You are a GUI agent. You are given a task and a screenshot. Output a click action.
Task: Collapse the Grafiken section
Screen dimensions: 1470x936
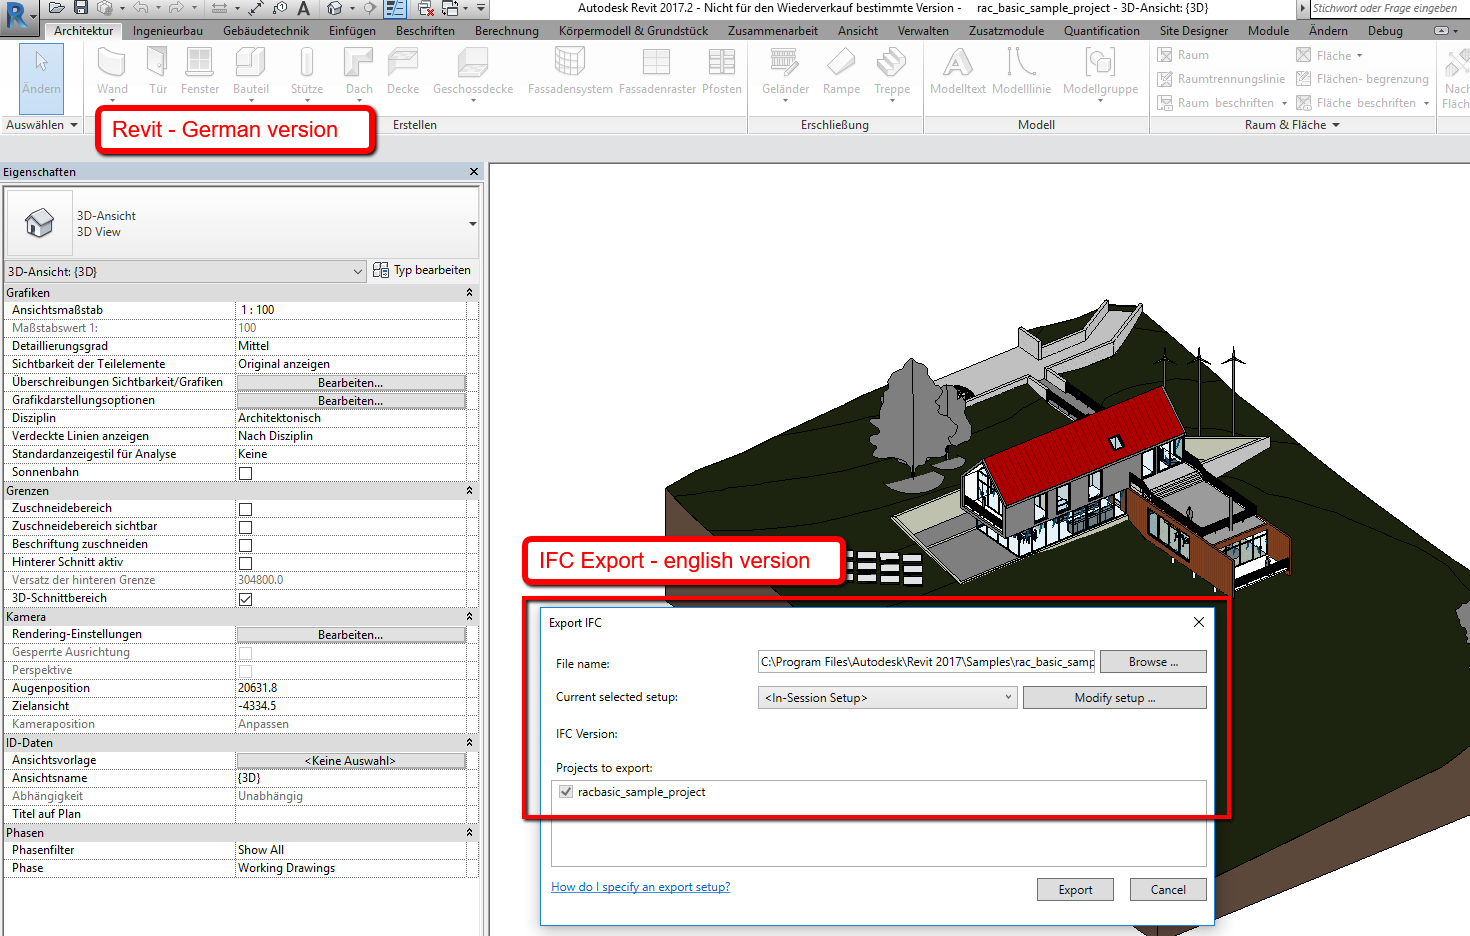tap(470, 293)
